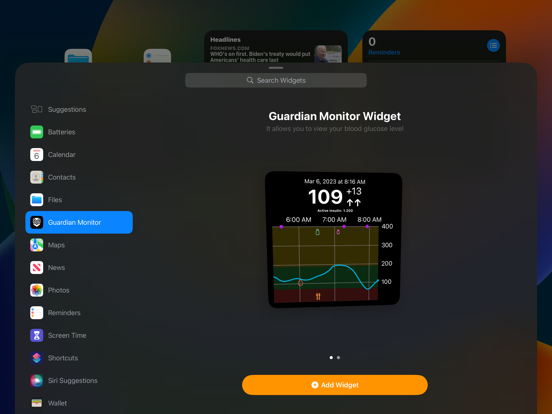This screenshot has height=414, width=552.
Task: Click the Calendar app icon
Action: (36, 155)
